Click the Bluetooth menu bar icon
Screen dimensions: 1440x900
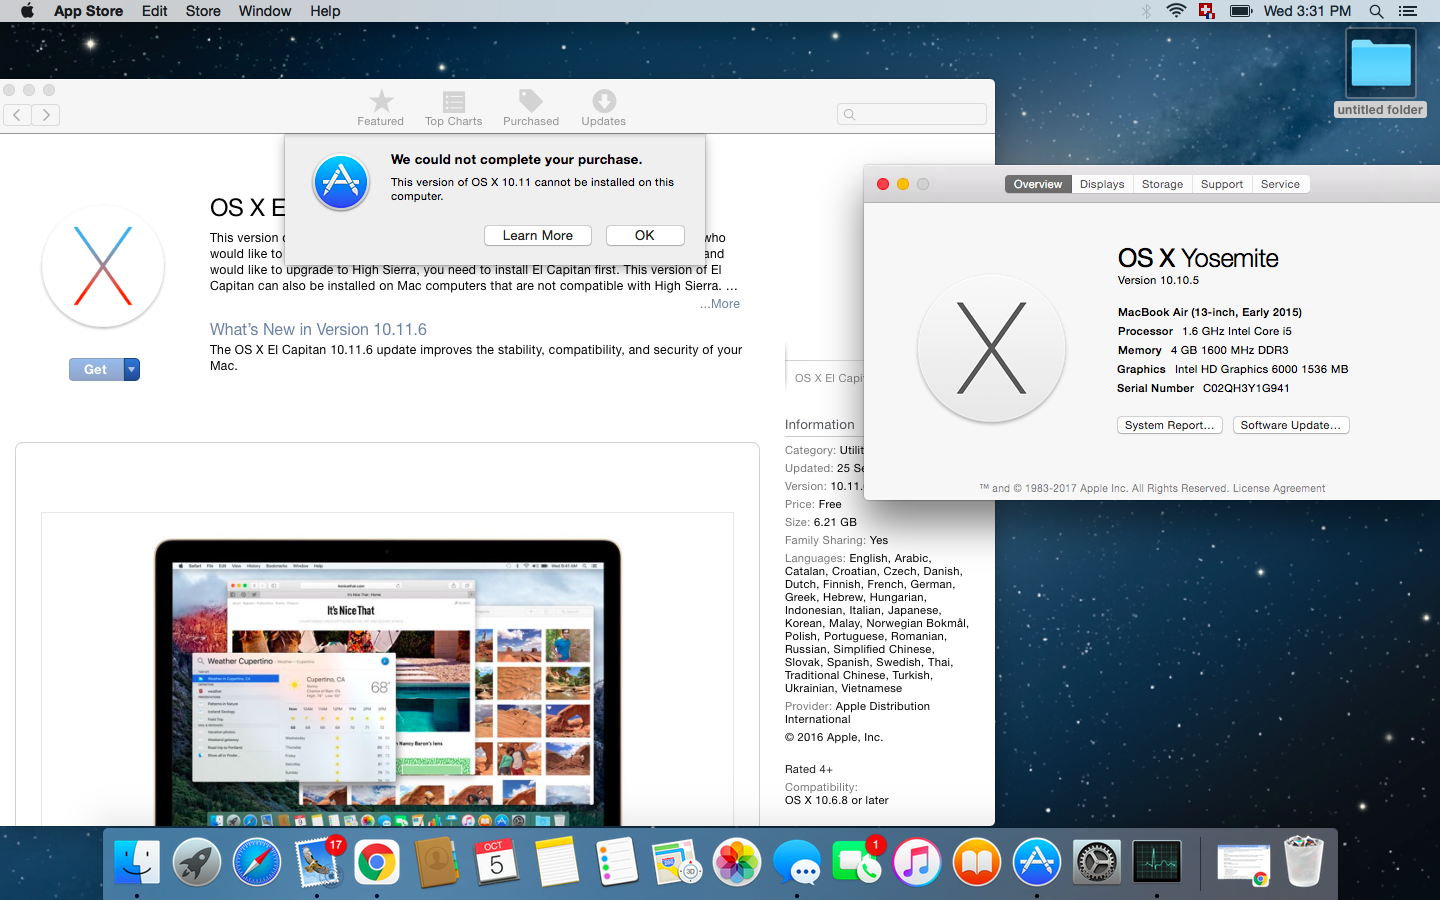1147,11
